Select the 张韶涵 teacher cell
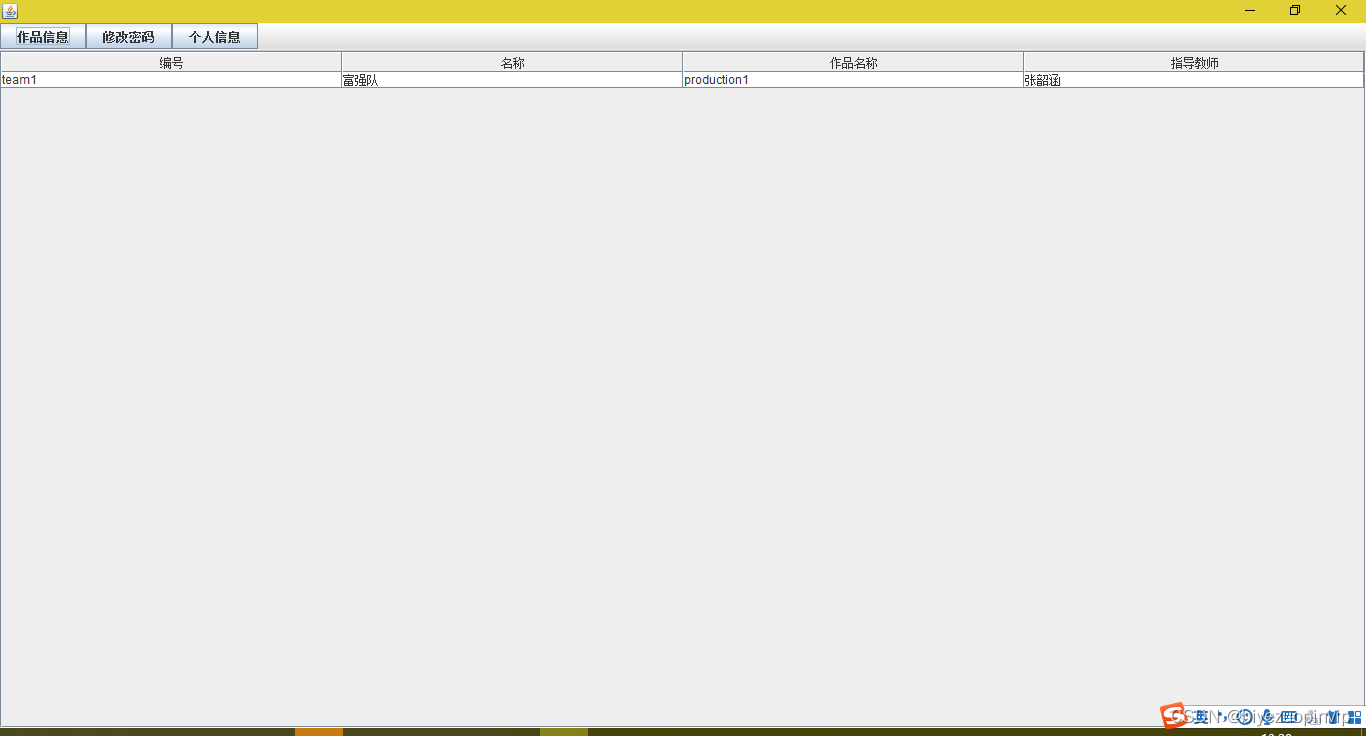Screen dimensions: 1366x736 coord(1194,80)
